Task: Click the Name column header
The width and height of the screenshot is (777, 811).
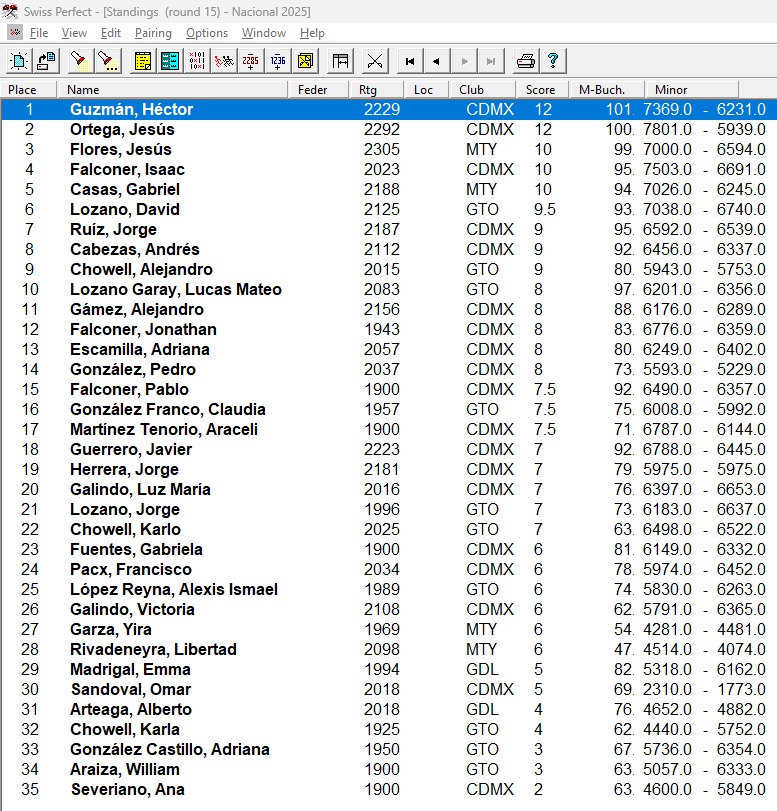Action: pyautogui.click(x=172, y=89)
